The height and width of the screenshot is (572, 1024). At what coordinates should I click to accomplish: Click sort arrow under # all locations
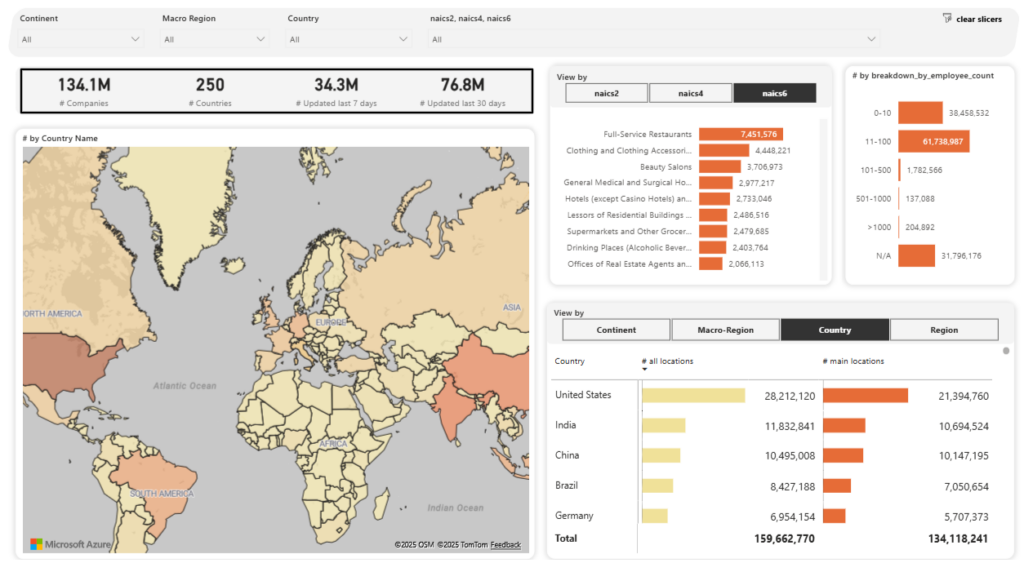tap(645, 370)
